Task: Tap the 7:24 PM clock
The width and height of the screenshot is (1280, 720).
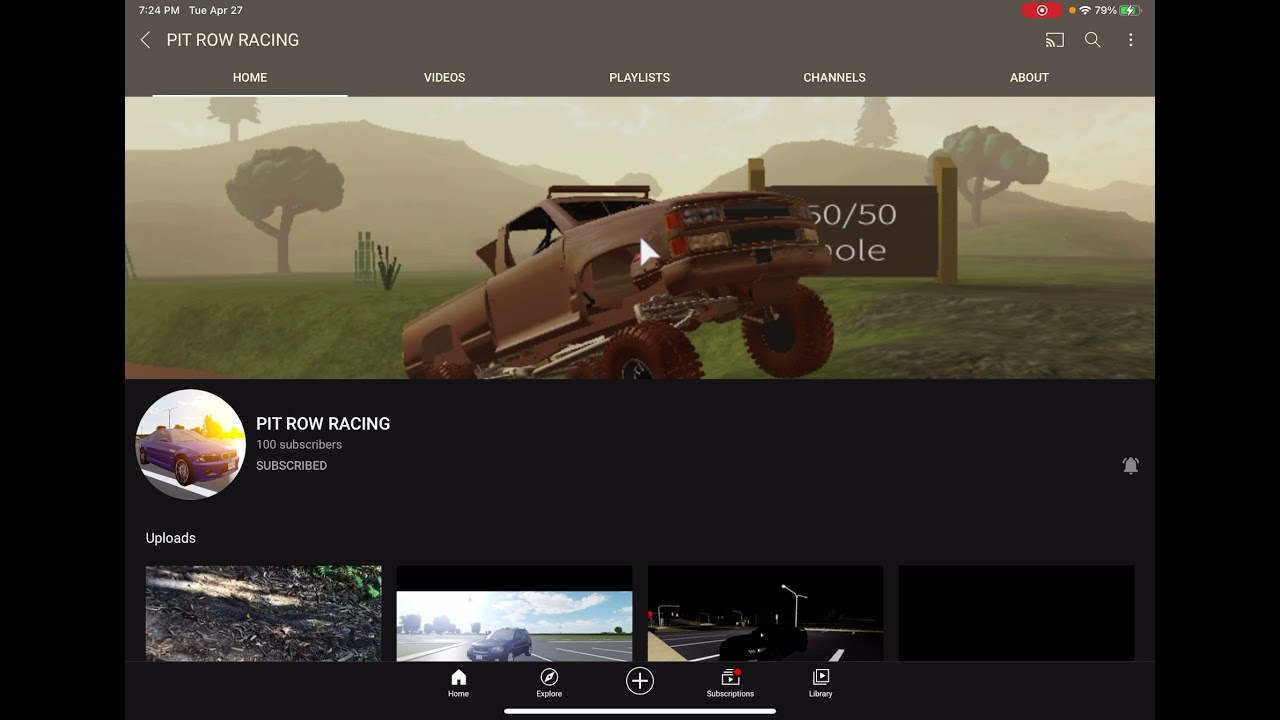Action: pos(159,10)
